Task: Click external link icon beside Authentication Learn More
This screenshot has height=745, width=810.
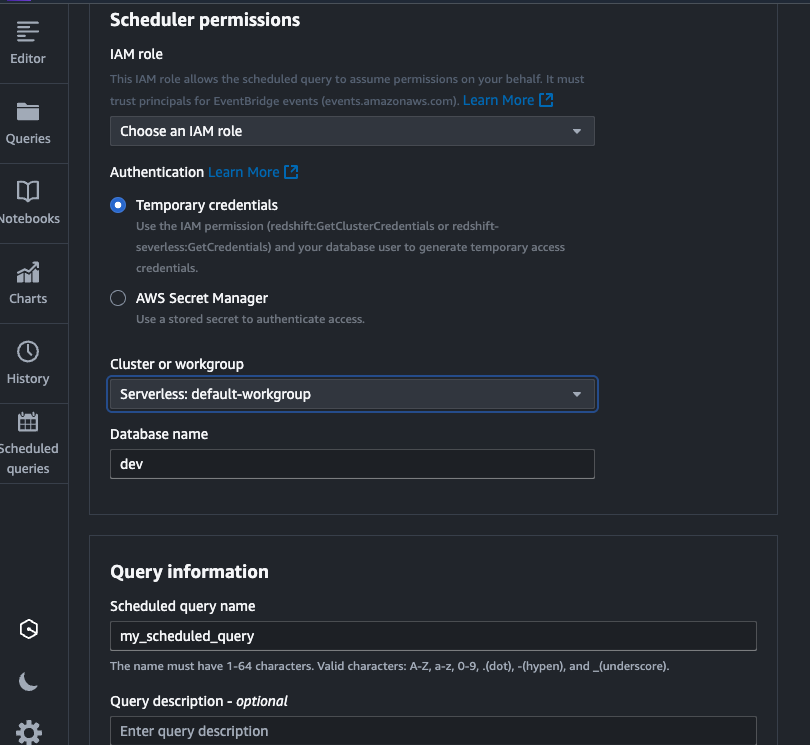Action: [x=291, y=172]
